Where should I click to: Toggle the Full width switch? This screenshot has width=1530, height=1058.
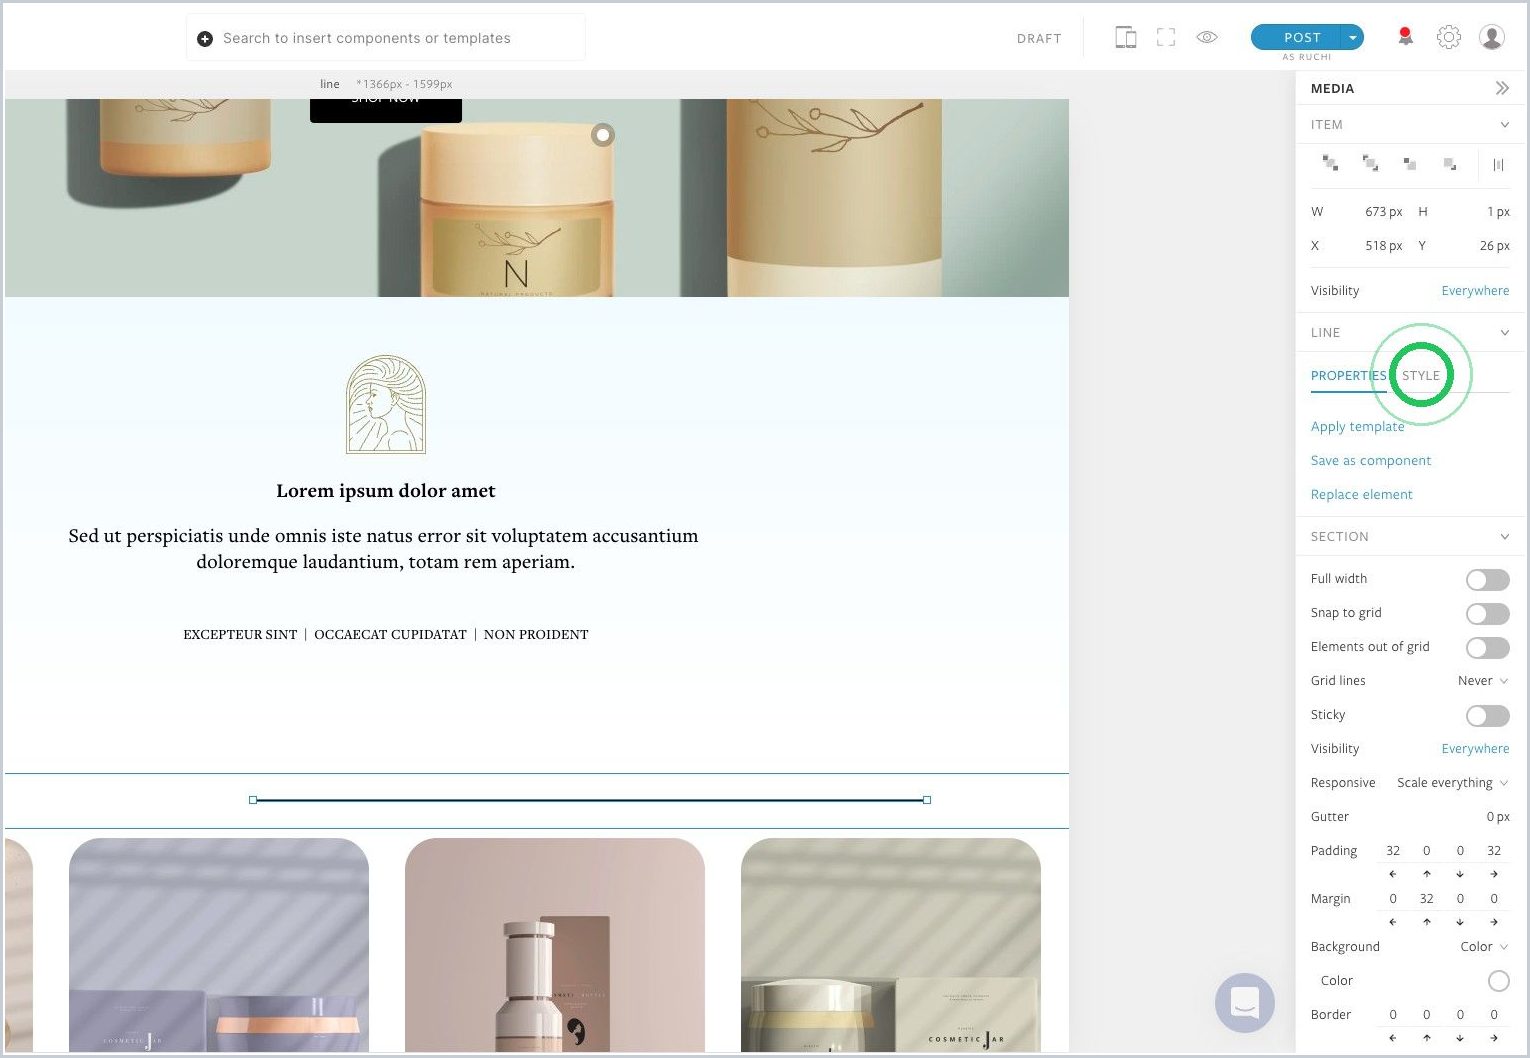pyautogui.click(x=1488, y=580)
